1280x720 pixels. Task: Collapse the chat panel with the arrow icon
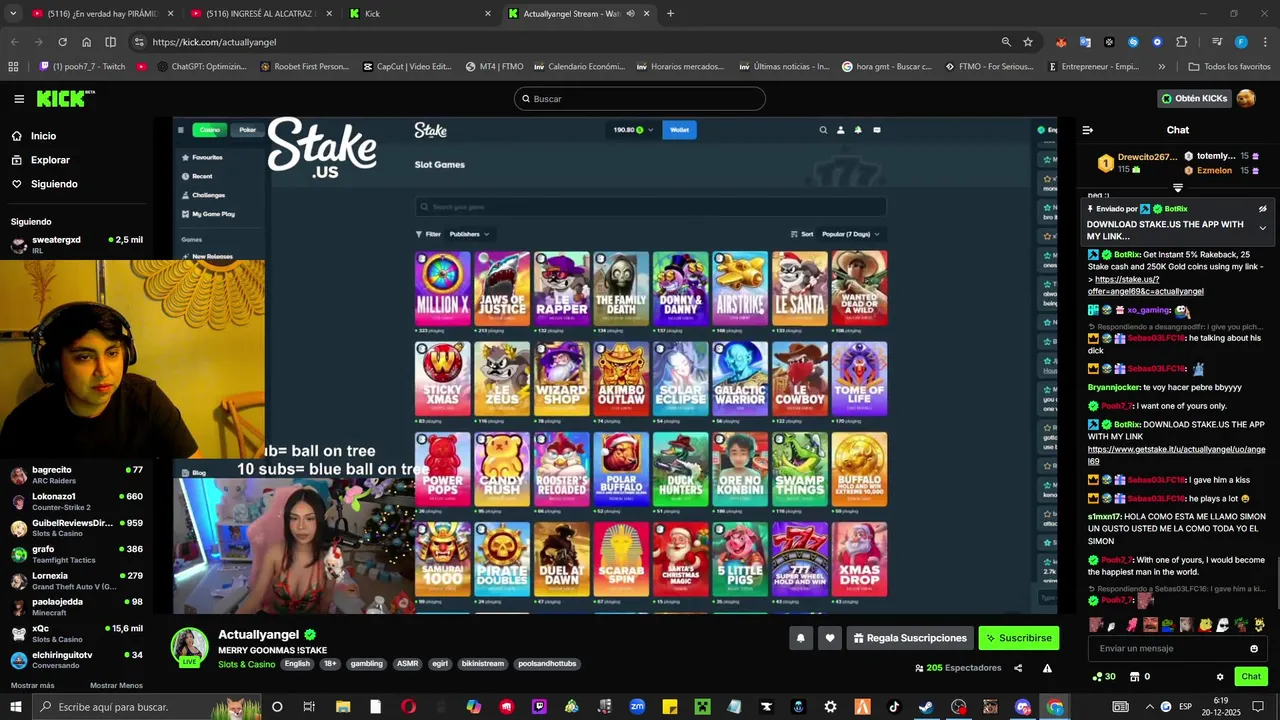[x=1088, y=130]
